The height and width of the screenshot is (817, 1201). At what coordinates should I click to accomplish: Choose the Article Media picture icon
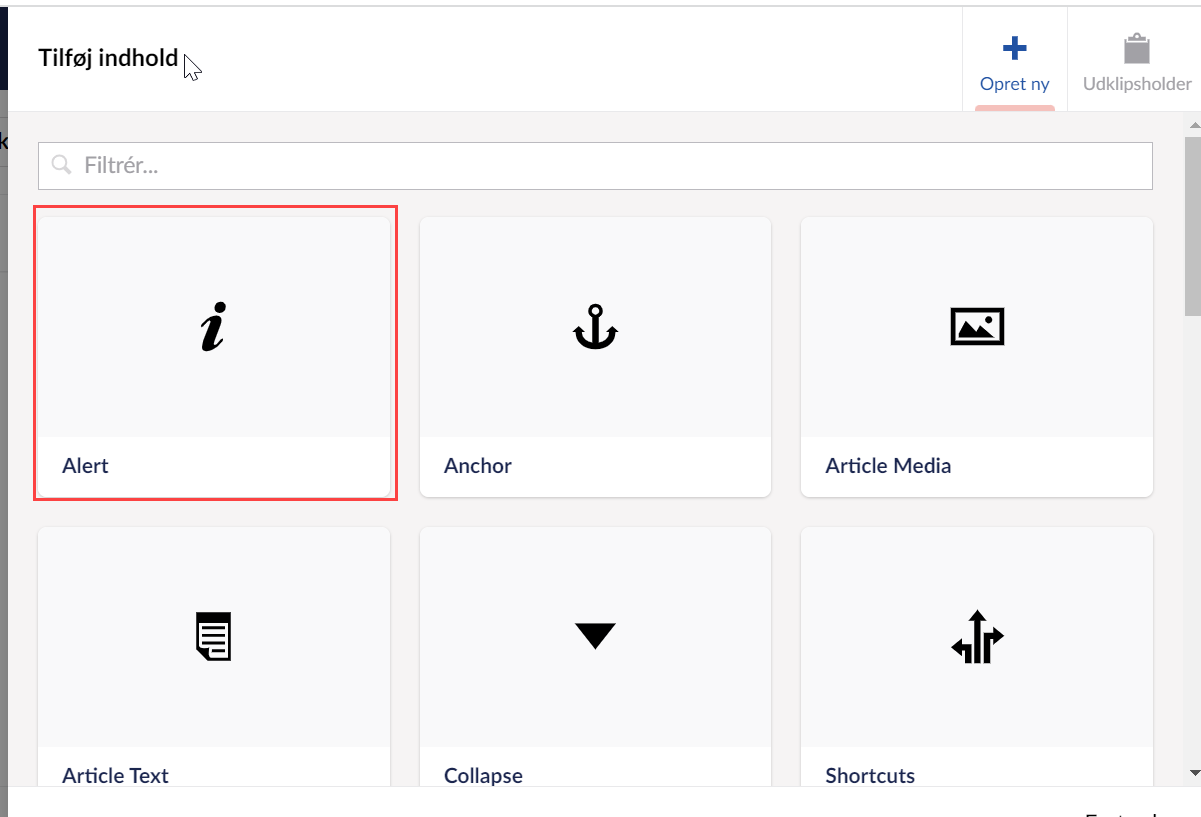(x=977, y=327)
